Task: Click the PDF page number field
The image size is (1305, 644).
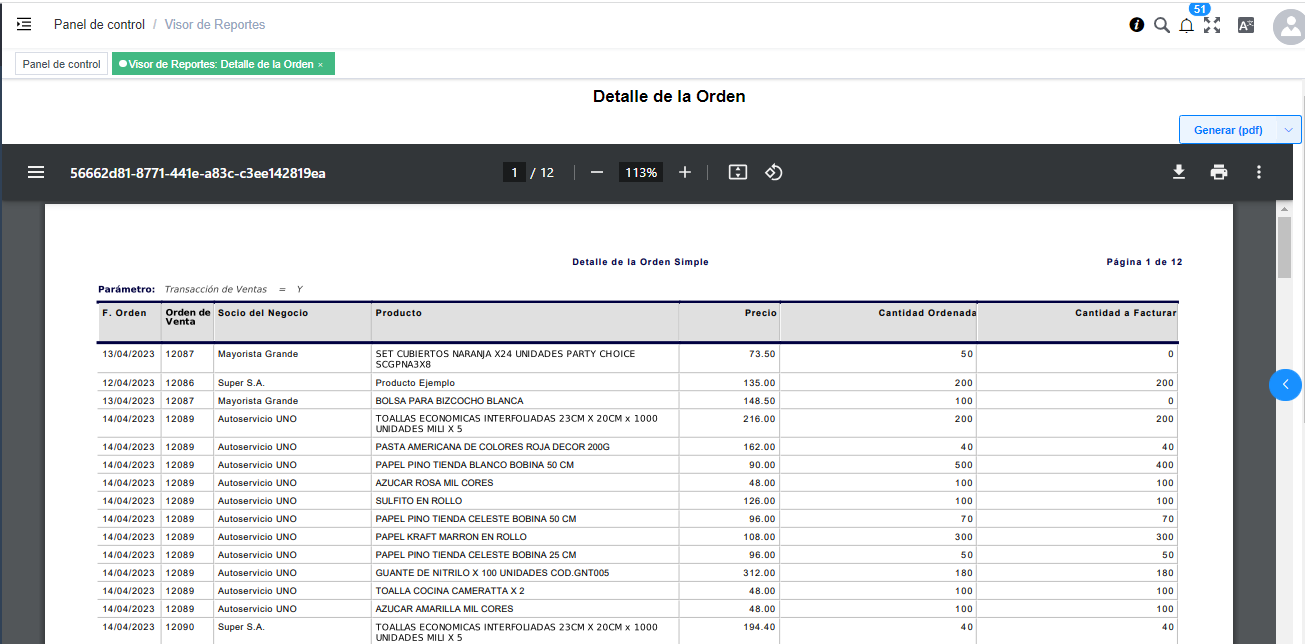Action: 514,173
